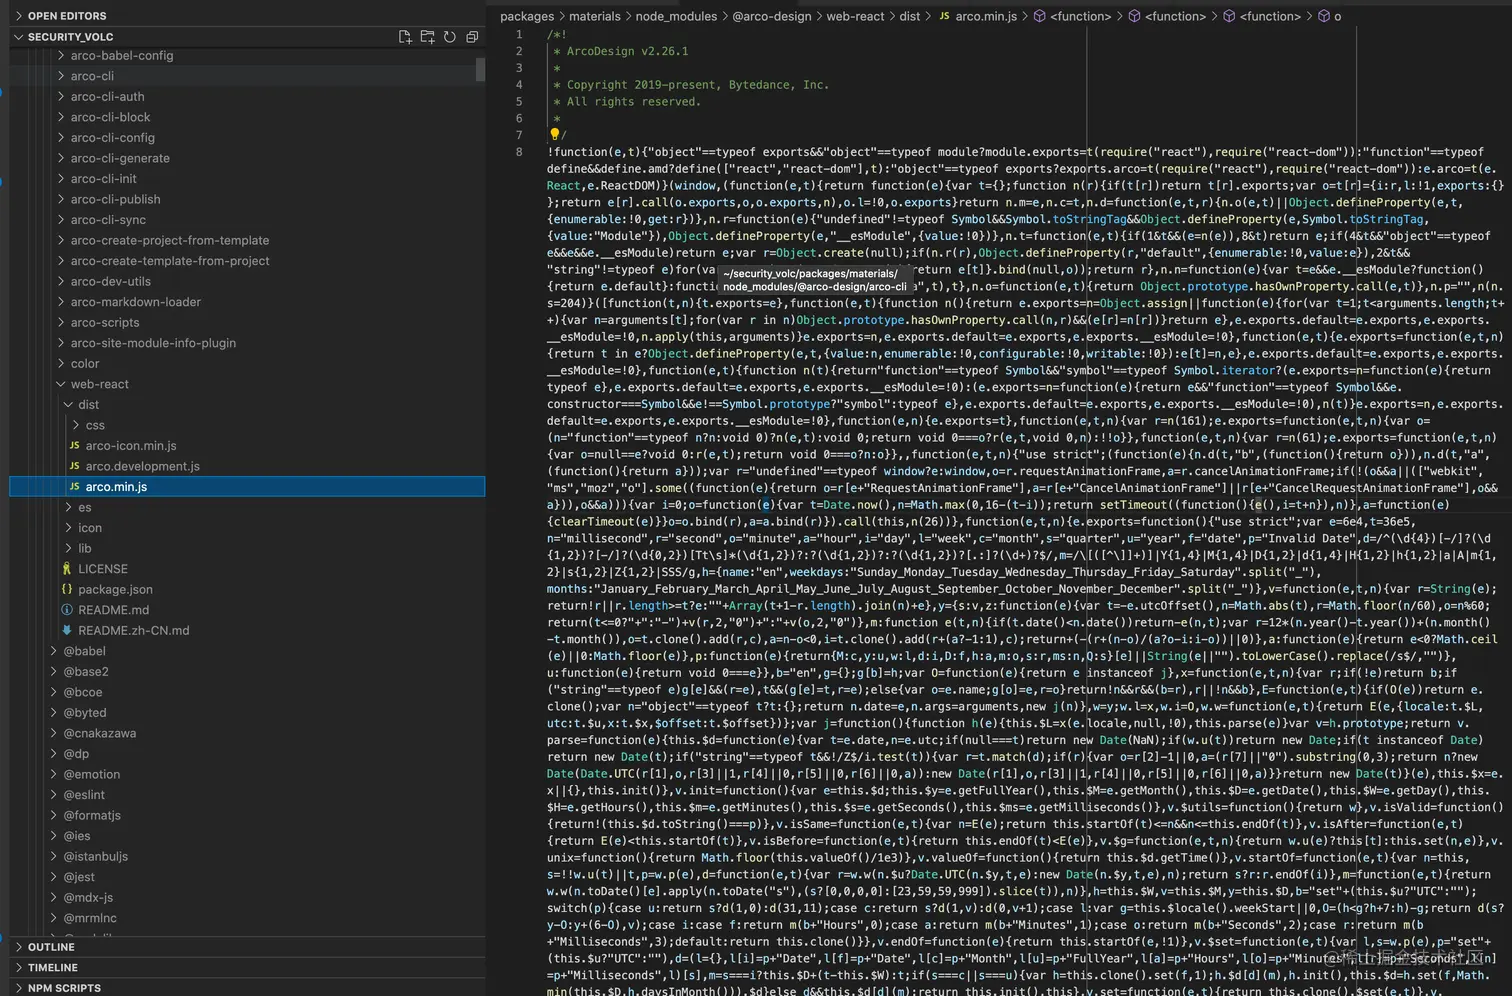Select arco.min.js in file tree
Image resolution: width=1512 pixels, height=996 pixels.
coord(247,487)
